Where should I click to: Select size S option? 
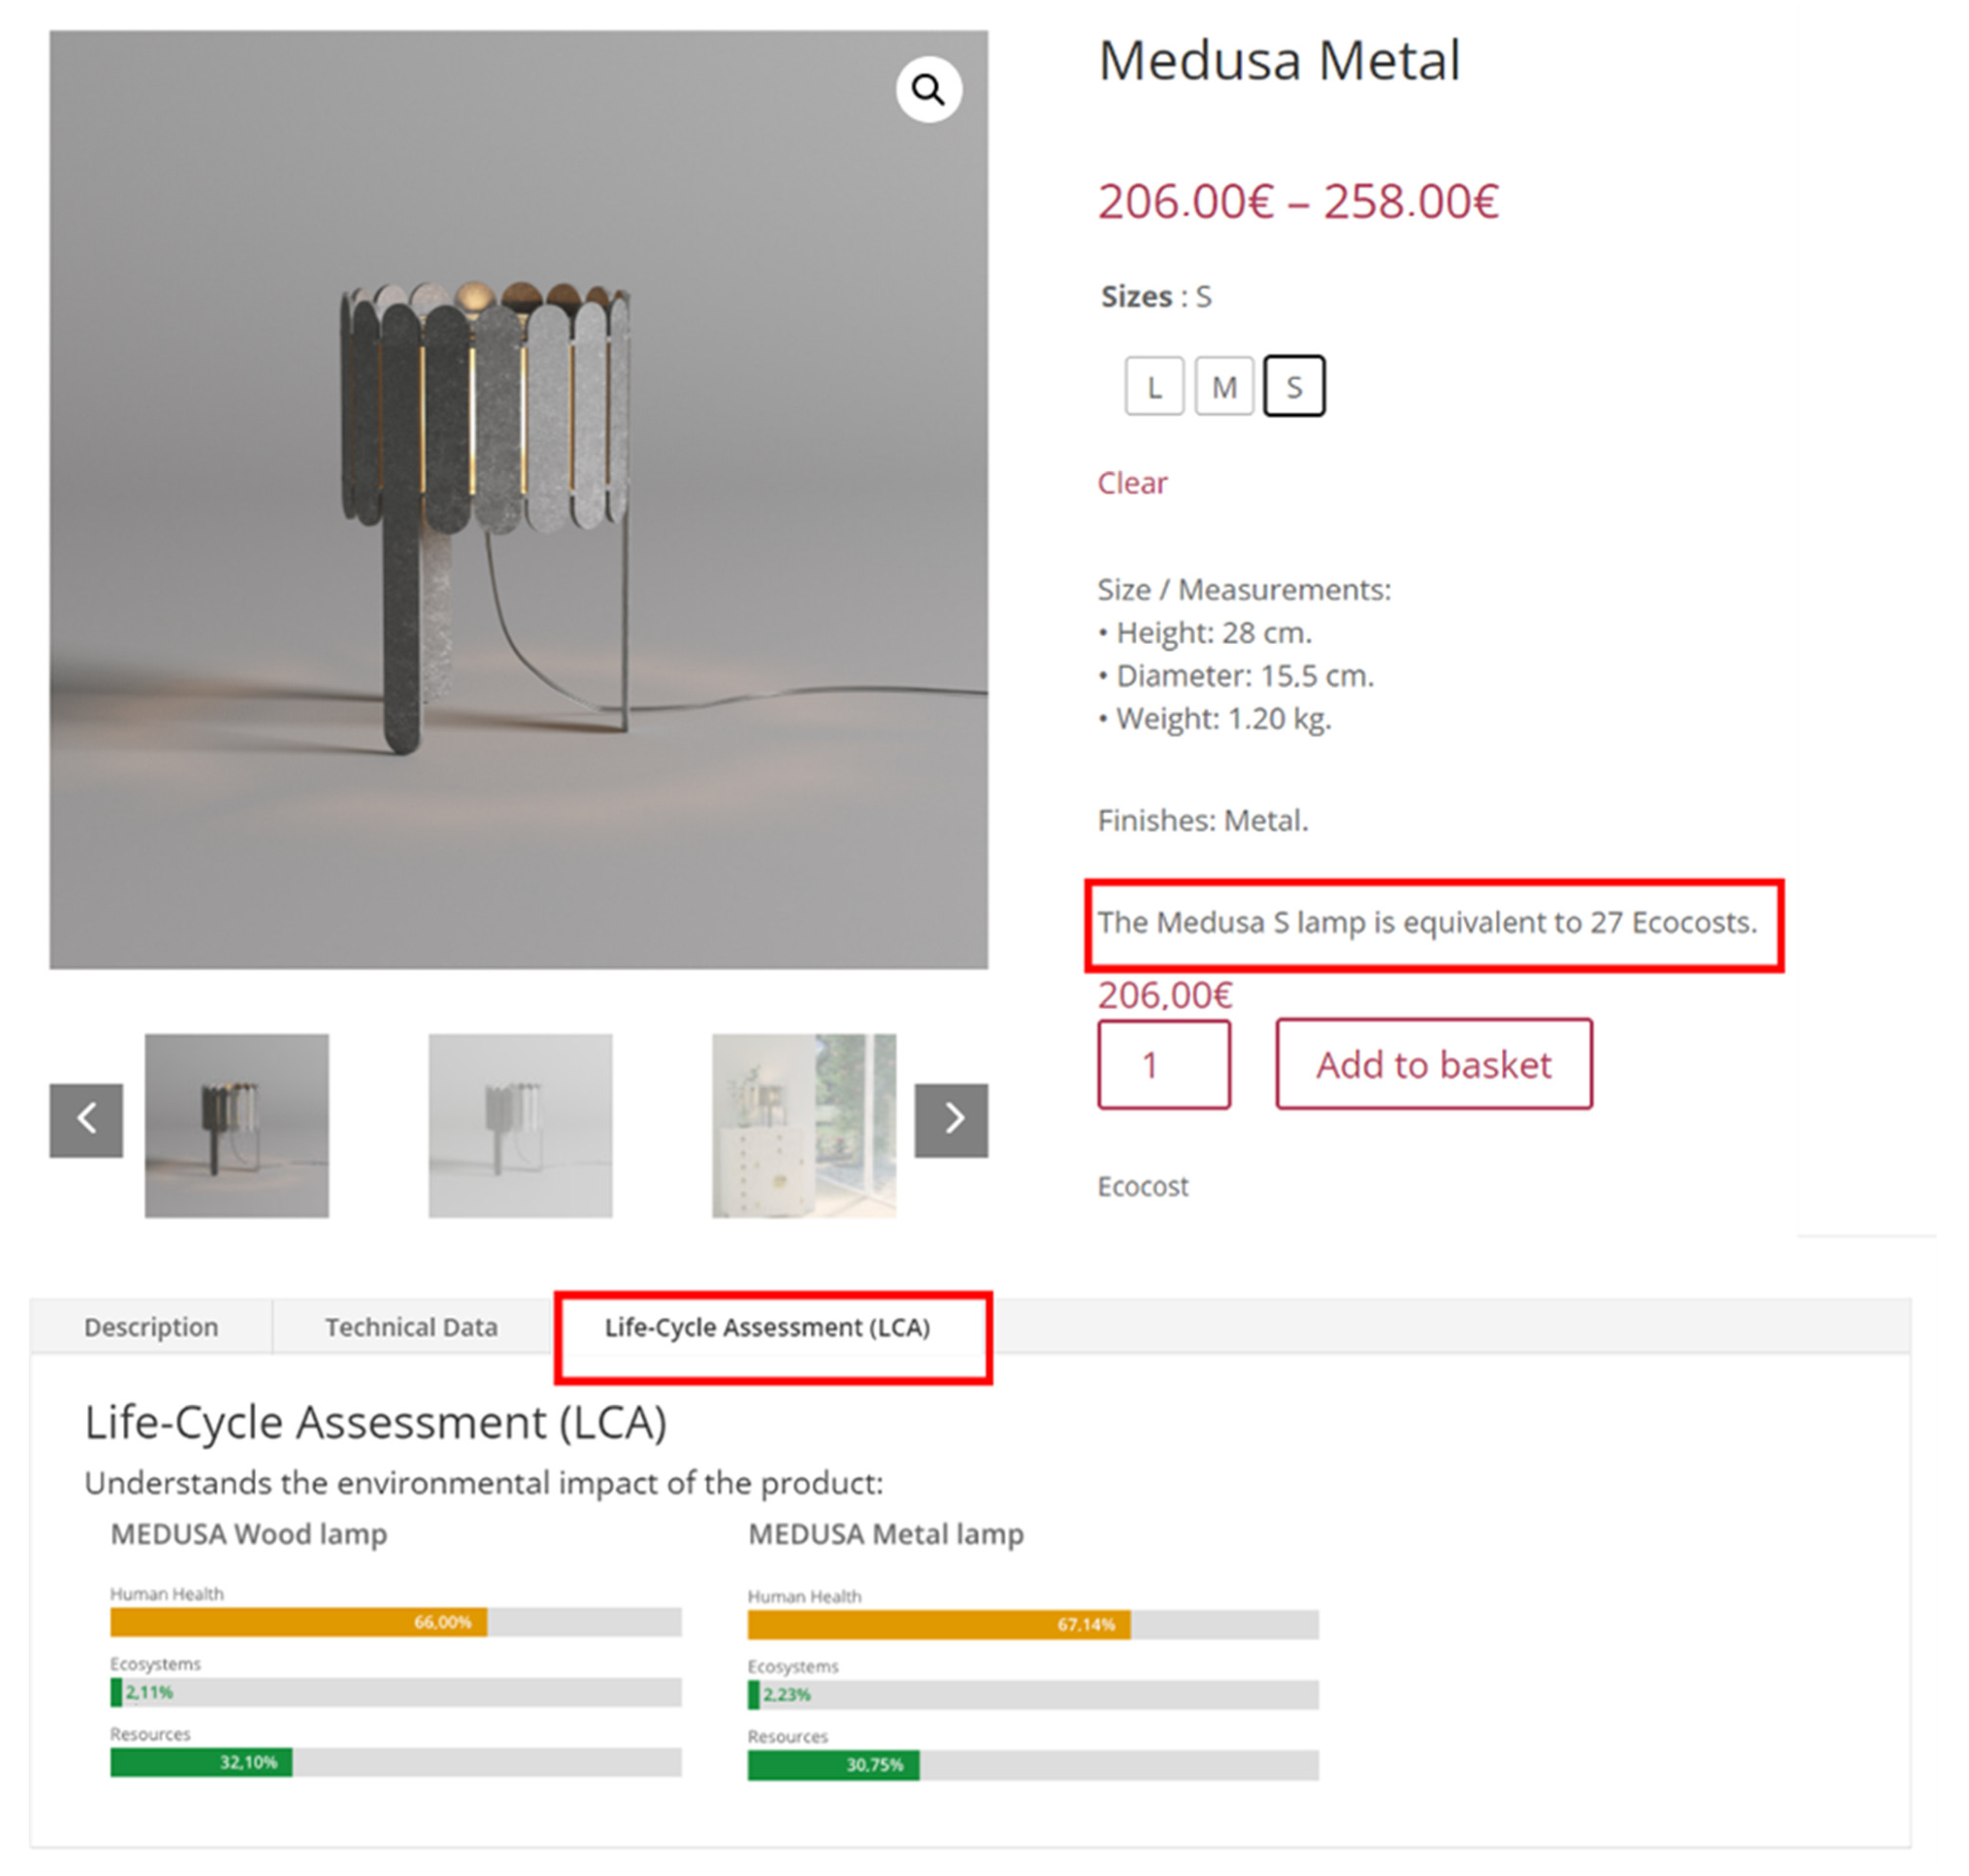tap(1294, 386)
